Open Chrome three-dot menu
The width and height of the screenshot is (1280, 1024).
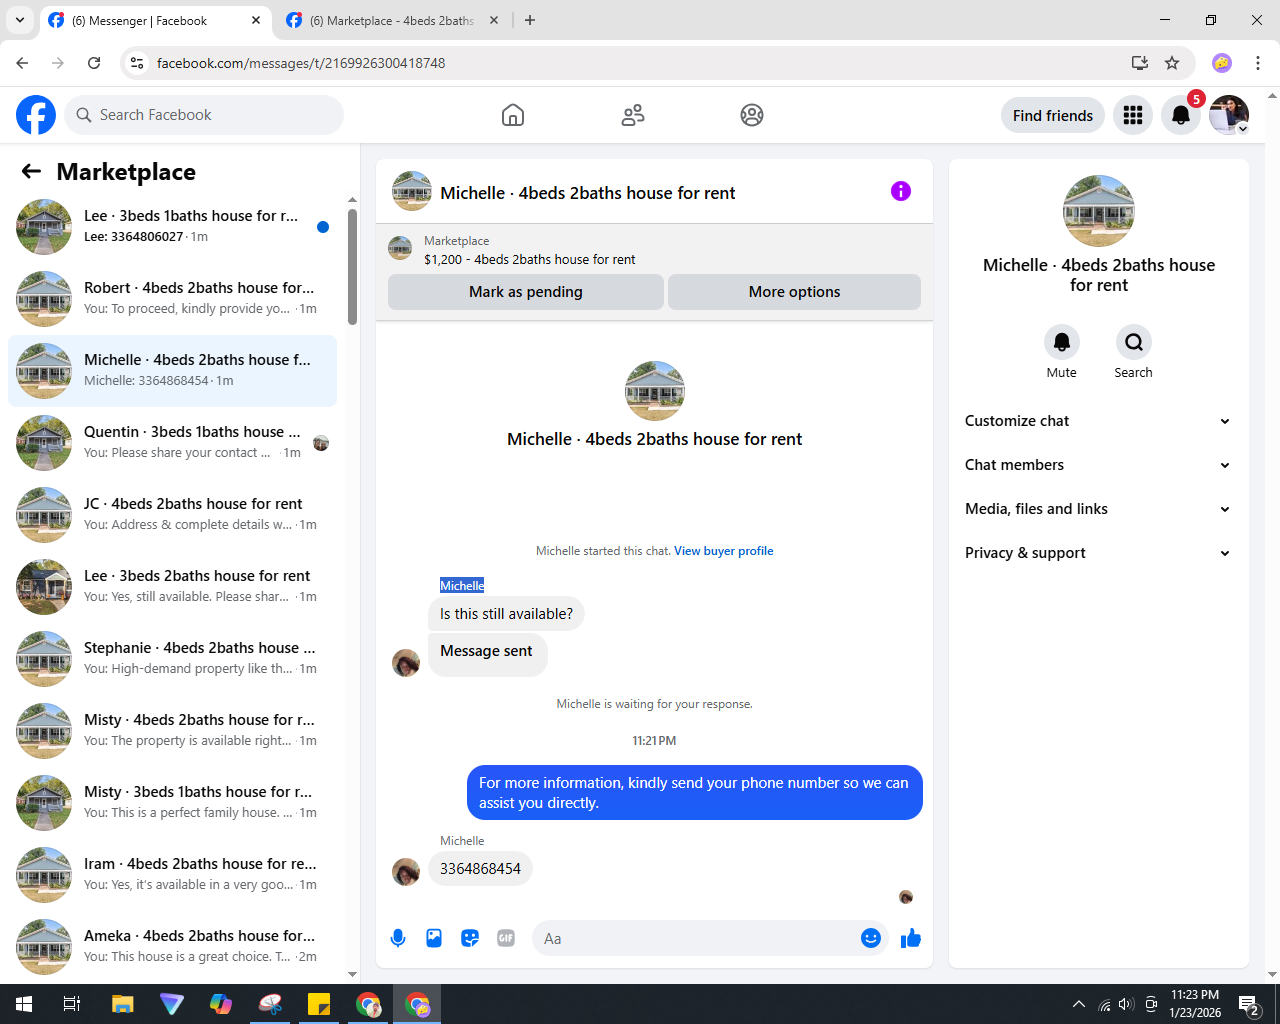pos(1258,63)
